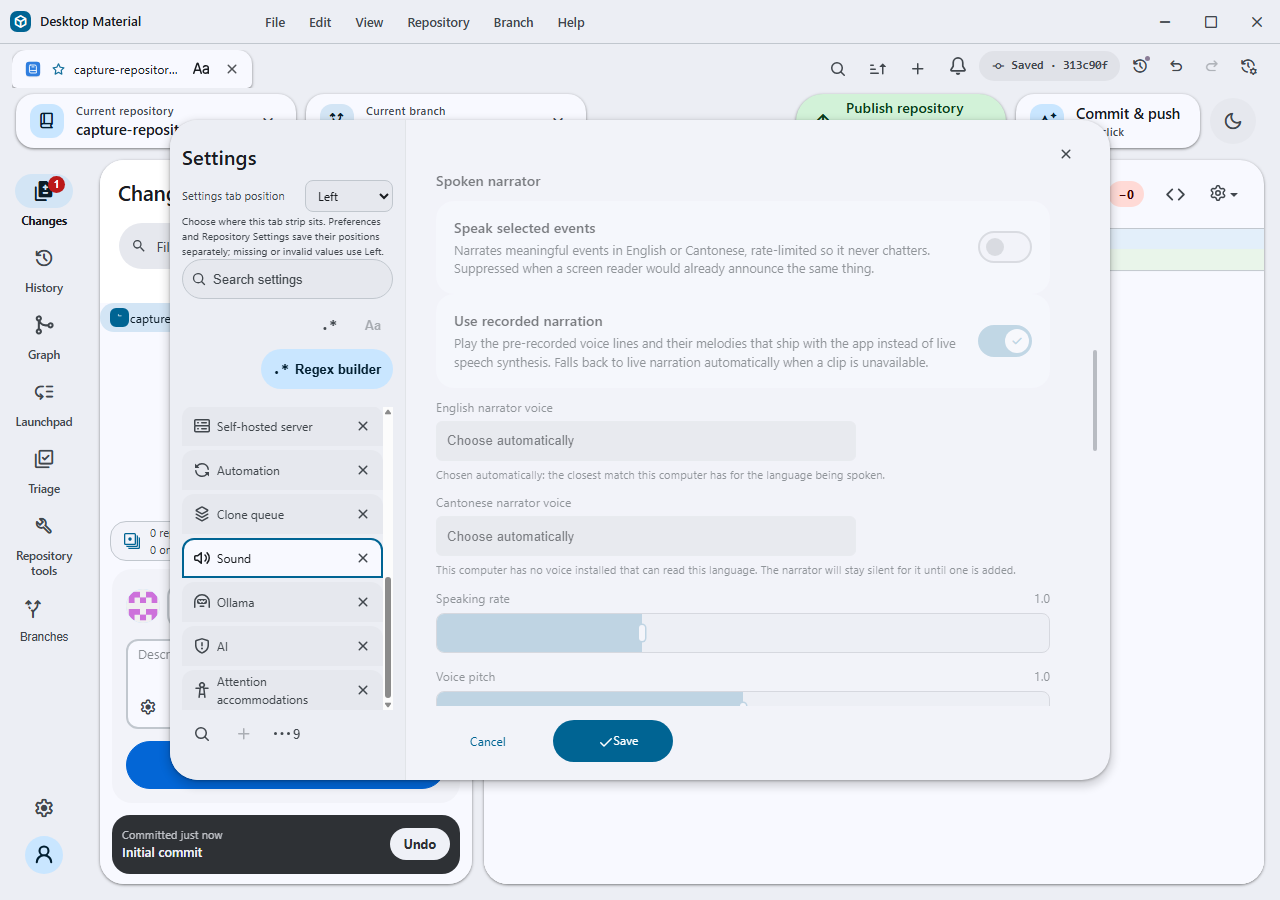Remove Sound tab from settings list

point(363,558)
